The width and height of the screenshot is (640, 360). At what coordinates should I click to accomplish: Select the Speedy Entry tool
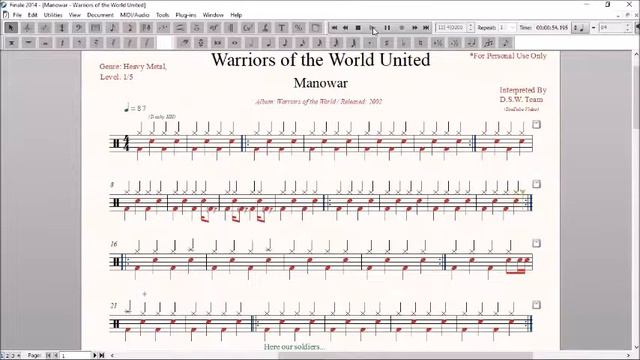[129, 28]
